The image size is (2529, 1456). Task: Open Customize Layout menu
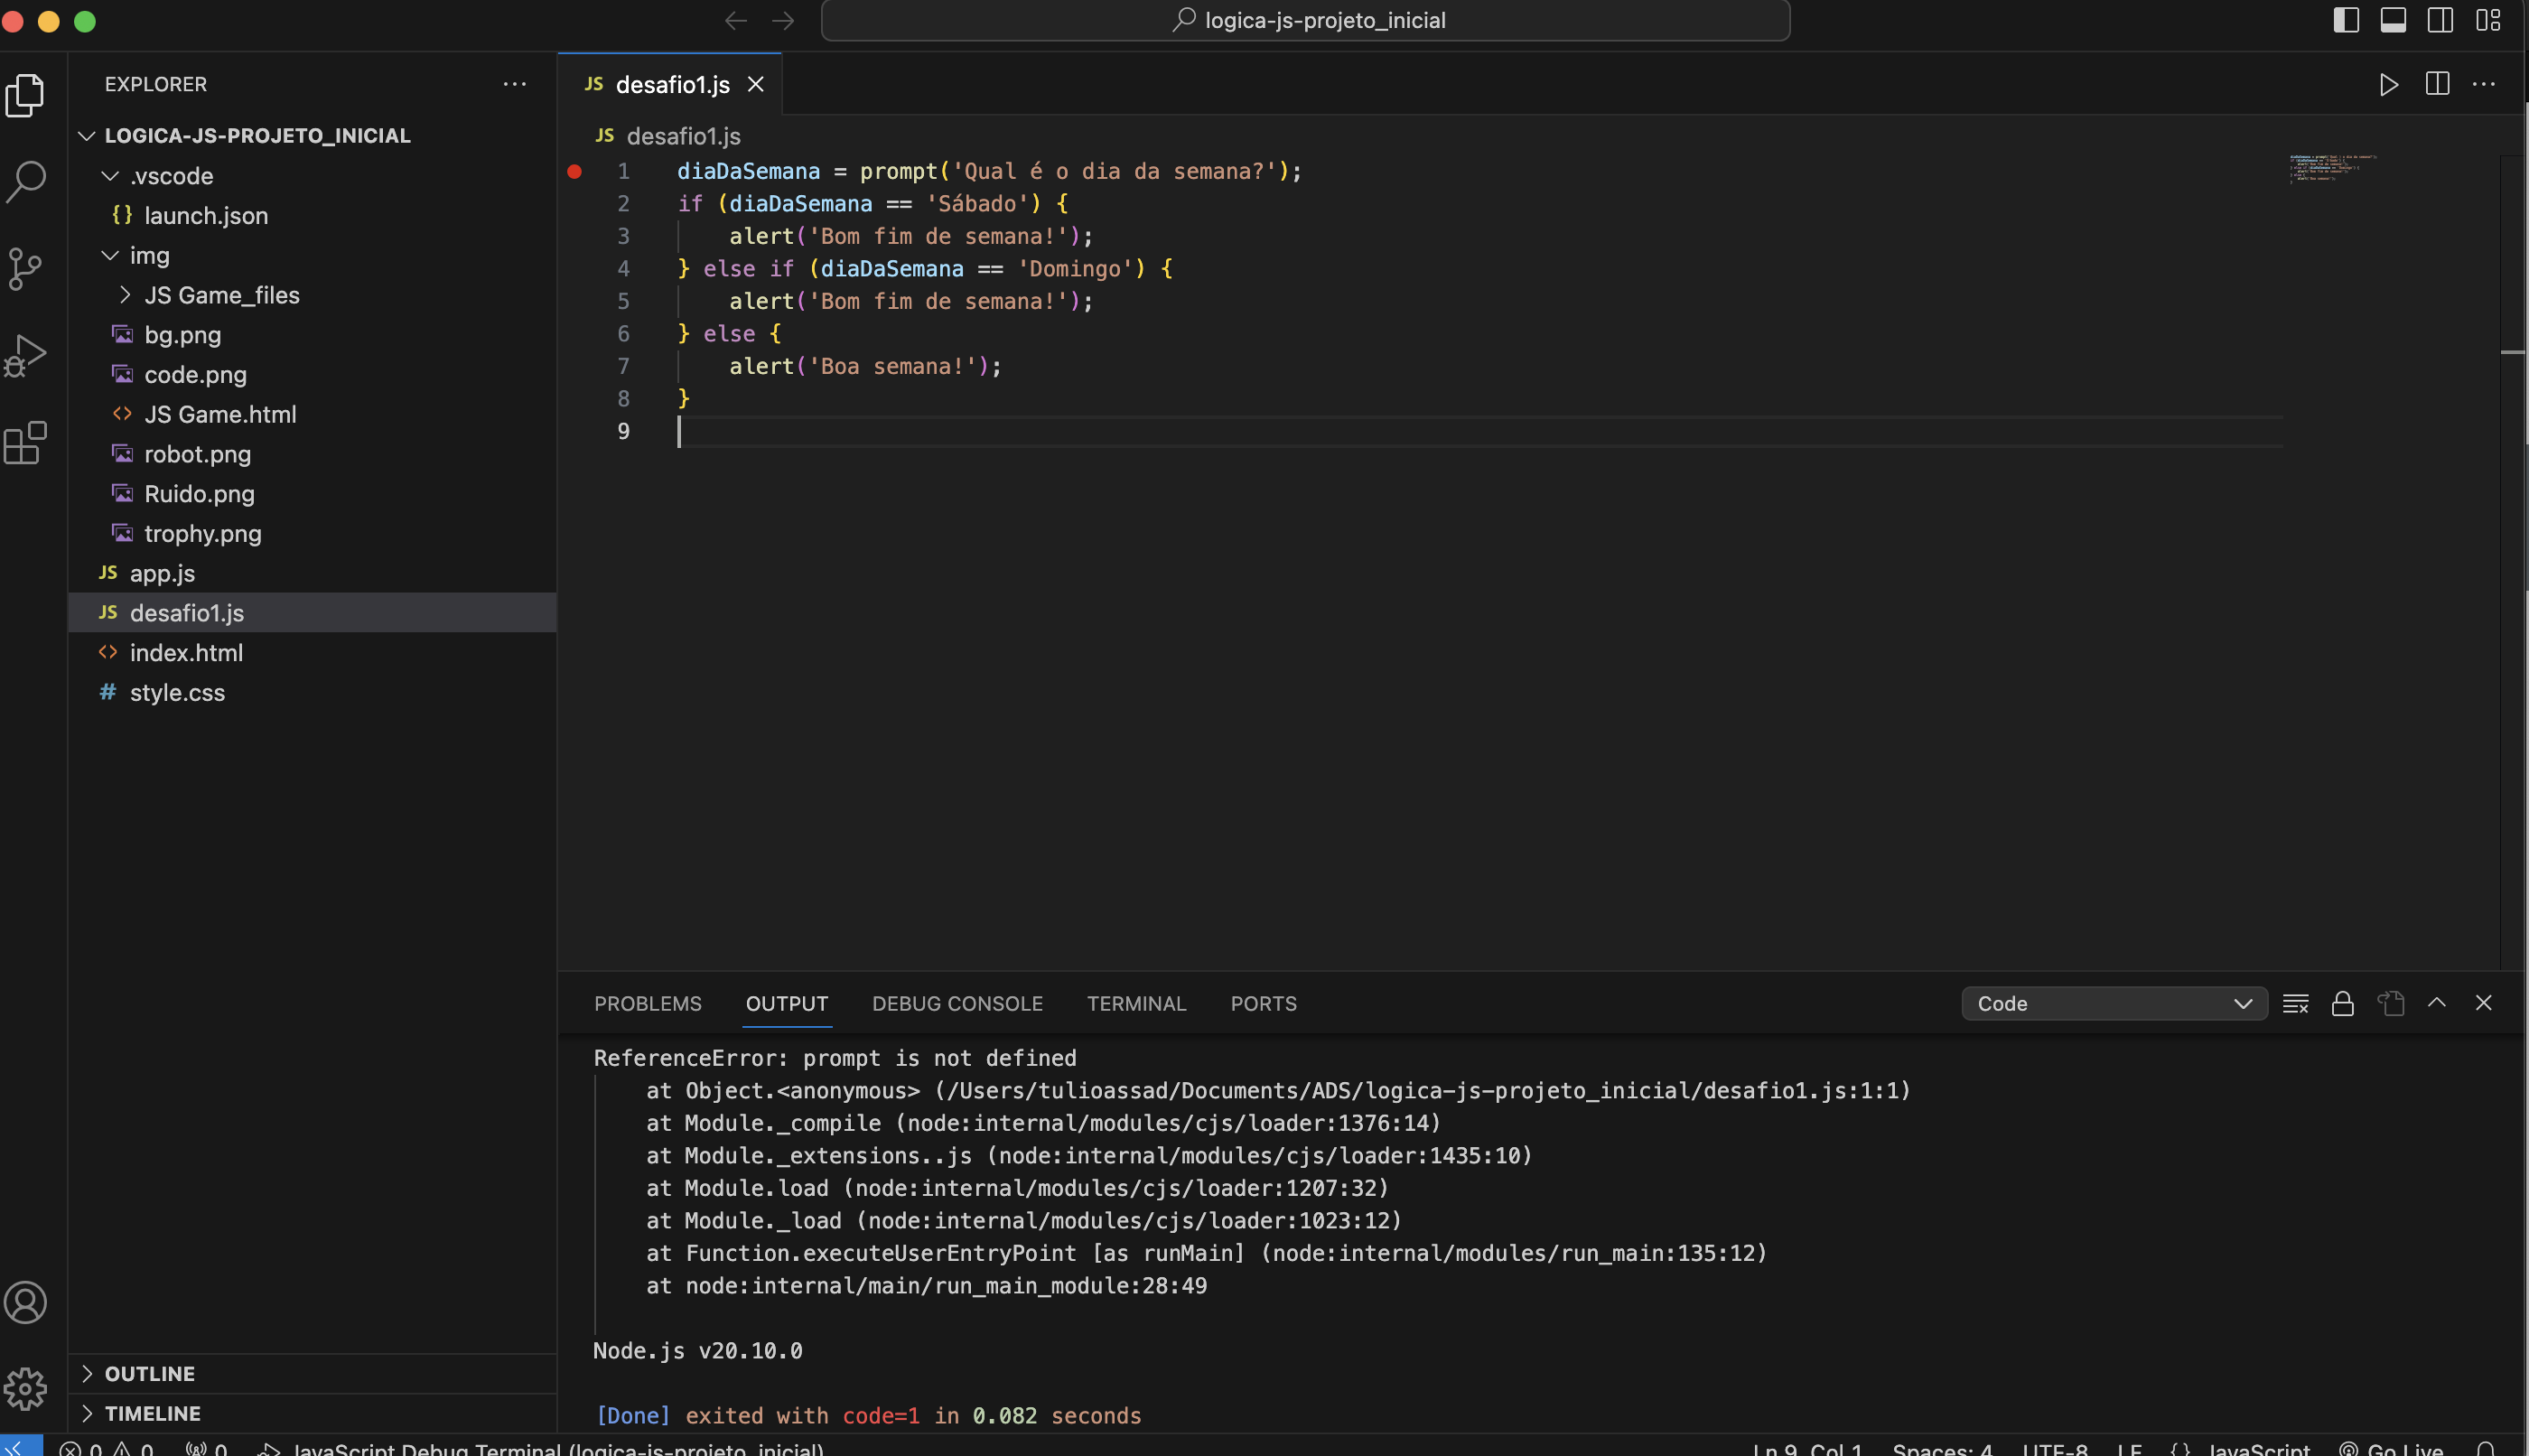point(2488,20)
